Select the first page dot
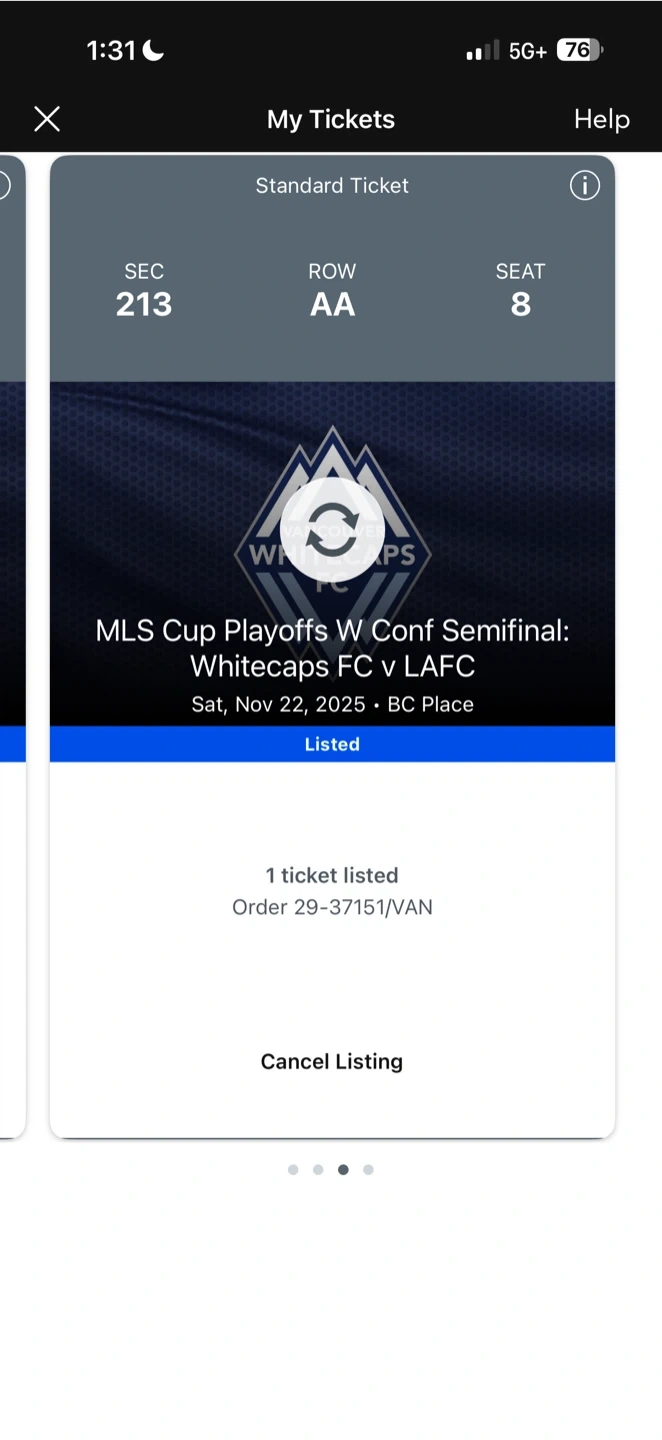Viewport: 662px width, 1440px height. pos(293,1170)
